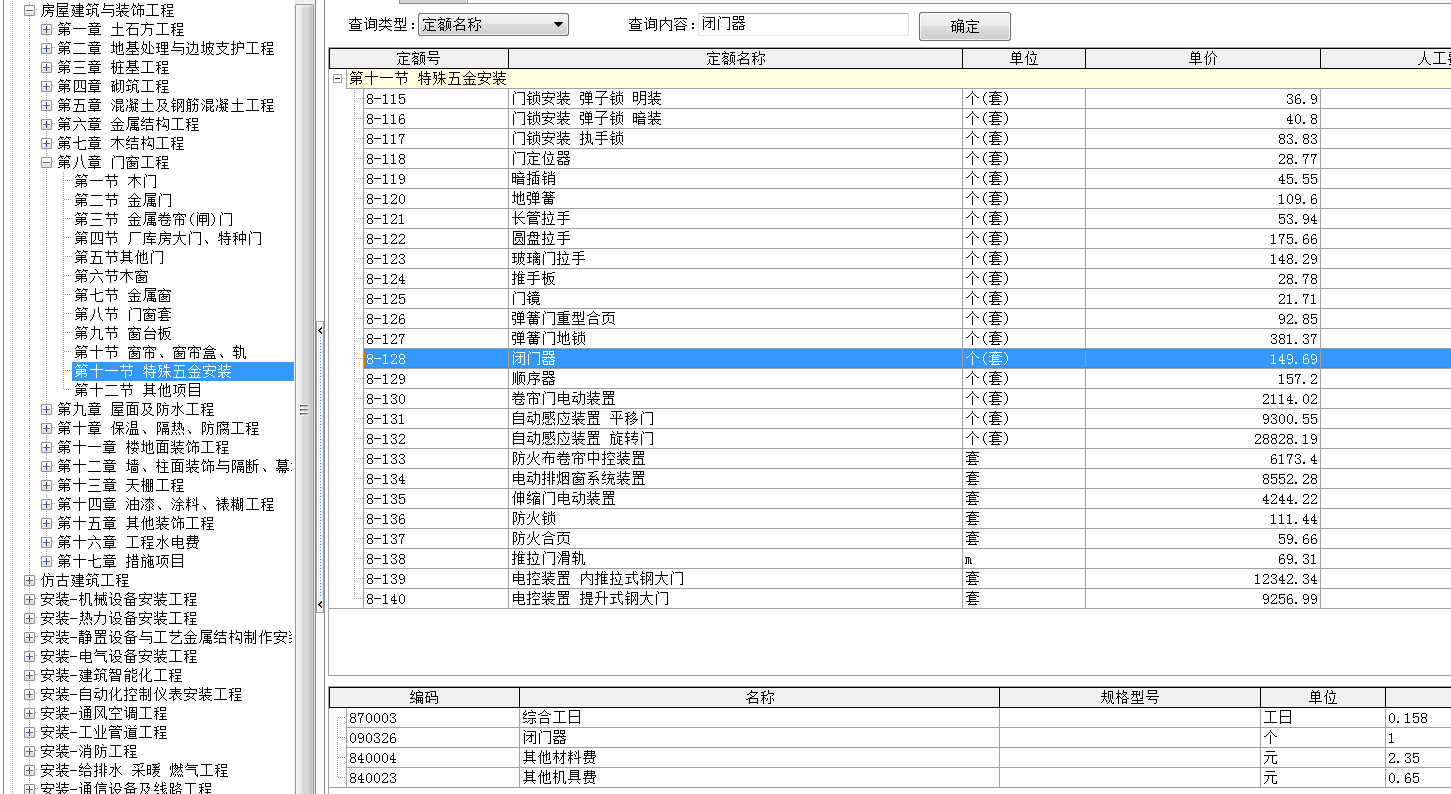Viewport: 1451px width, 794px height.
Task: Select material code 090326 row
Action: [x=898, y=738]
